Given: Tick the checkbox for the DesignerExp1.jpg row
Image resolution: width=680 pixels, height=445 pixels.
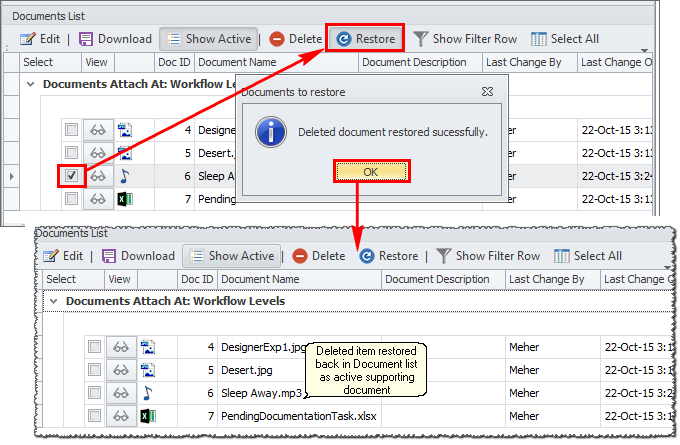Looking at the screenshot, I should (94, 347).
